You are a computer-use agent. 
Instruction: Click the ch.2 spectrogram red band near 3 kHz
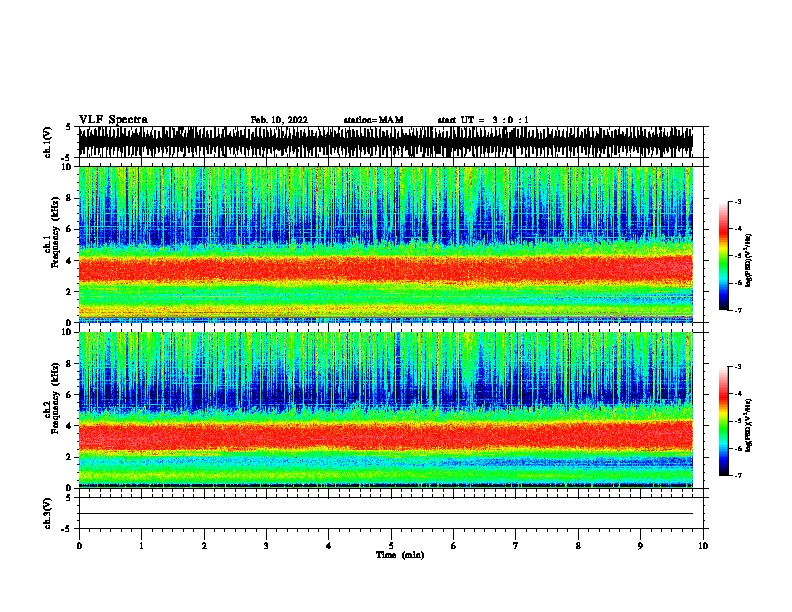click(x=386, y=435)
